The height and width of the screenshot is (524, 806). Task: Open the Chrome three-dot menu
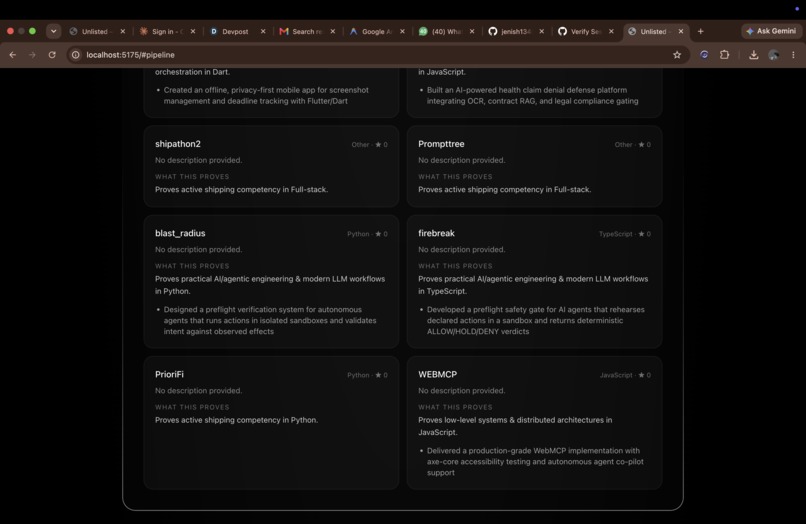(x=793, y=55)
